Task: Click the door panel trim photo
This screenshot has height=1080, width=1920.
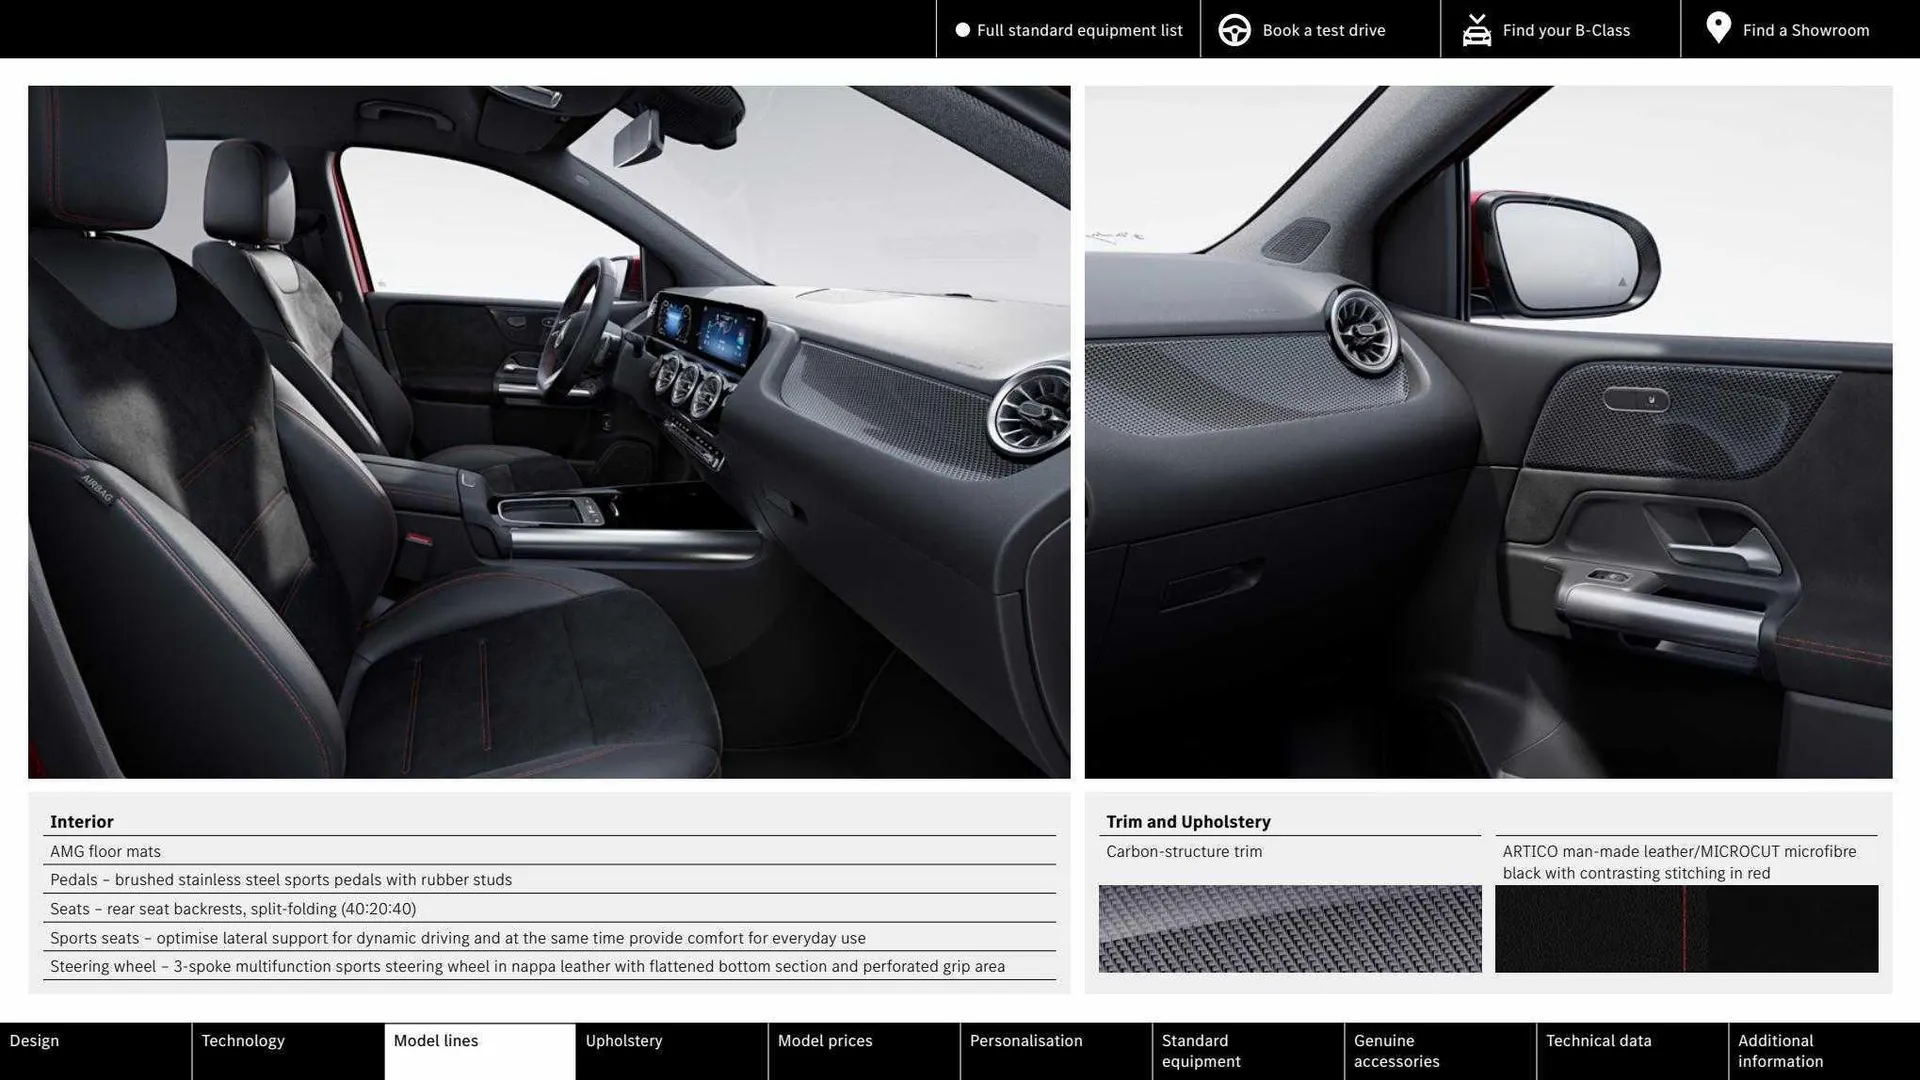Action: (1488, 432)
